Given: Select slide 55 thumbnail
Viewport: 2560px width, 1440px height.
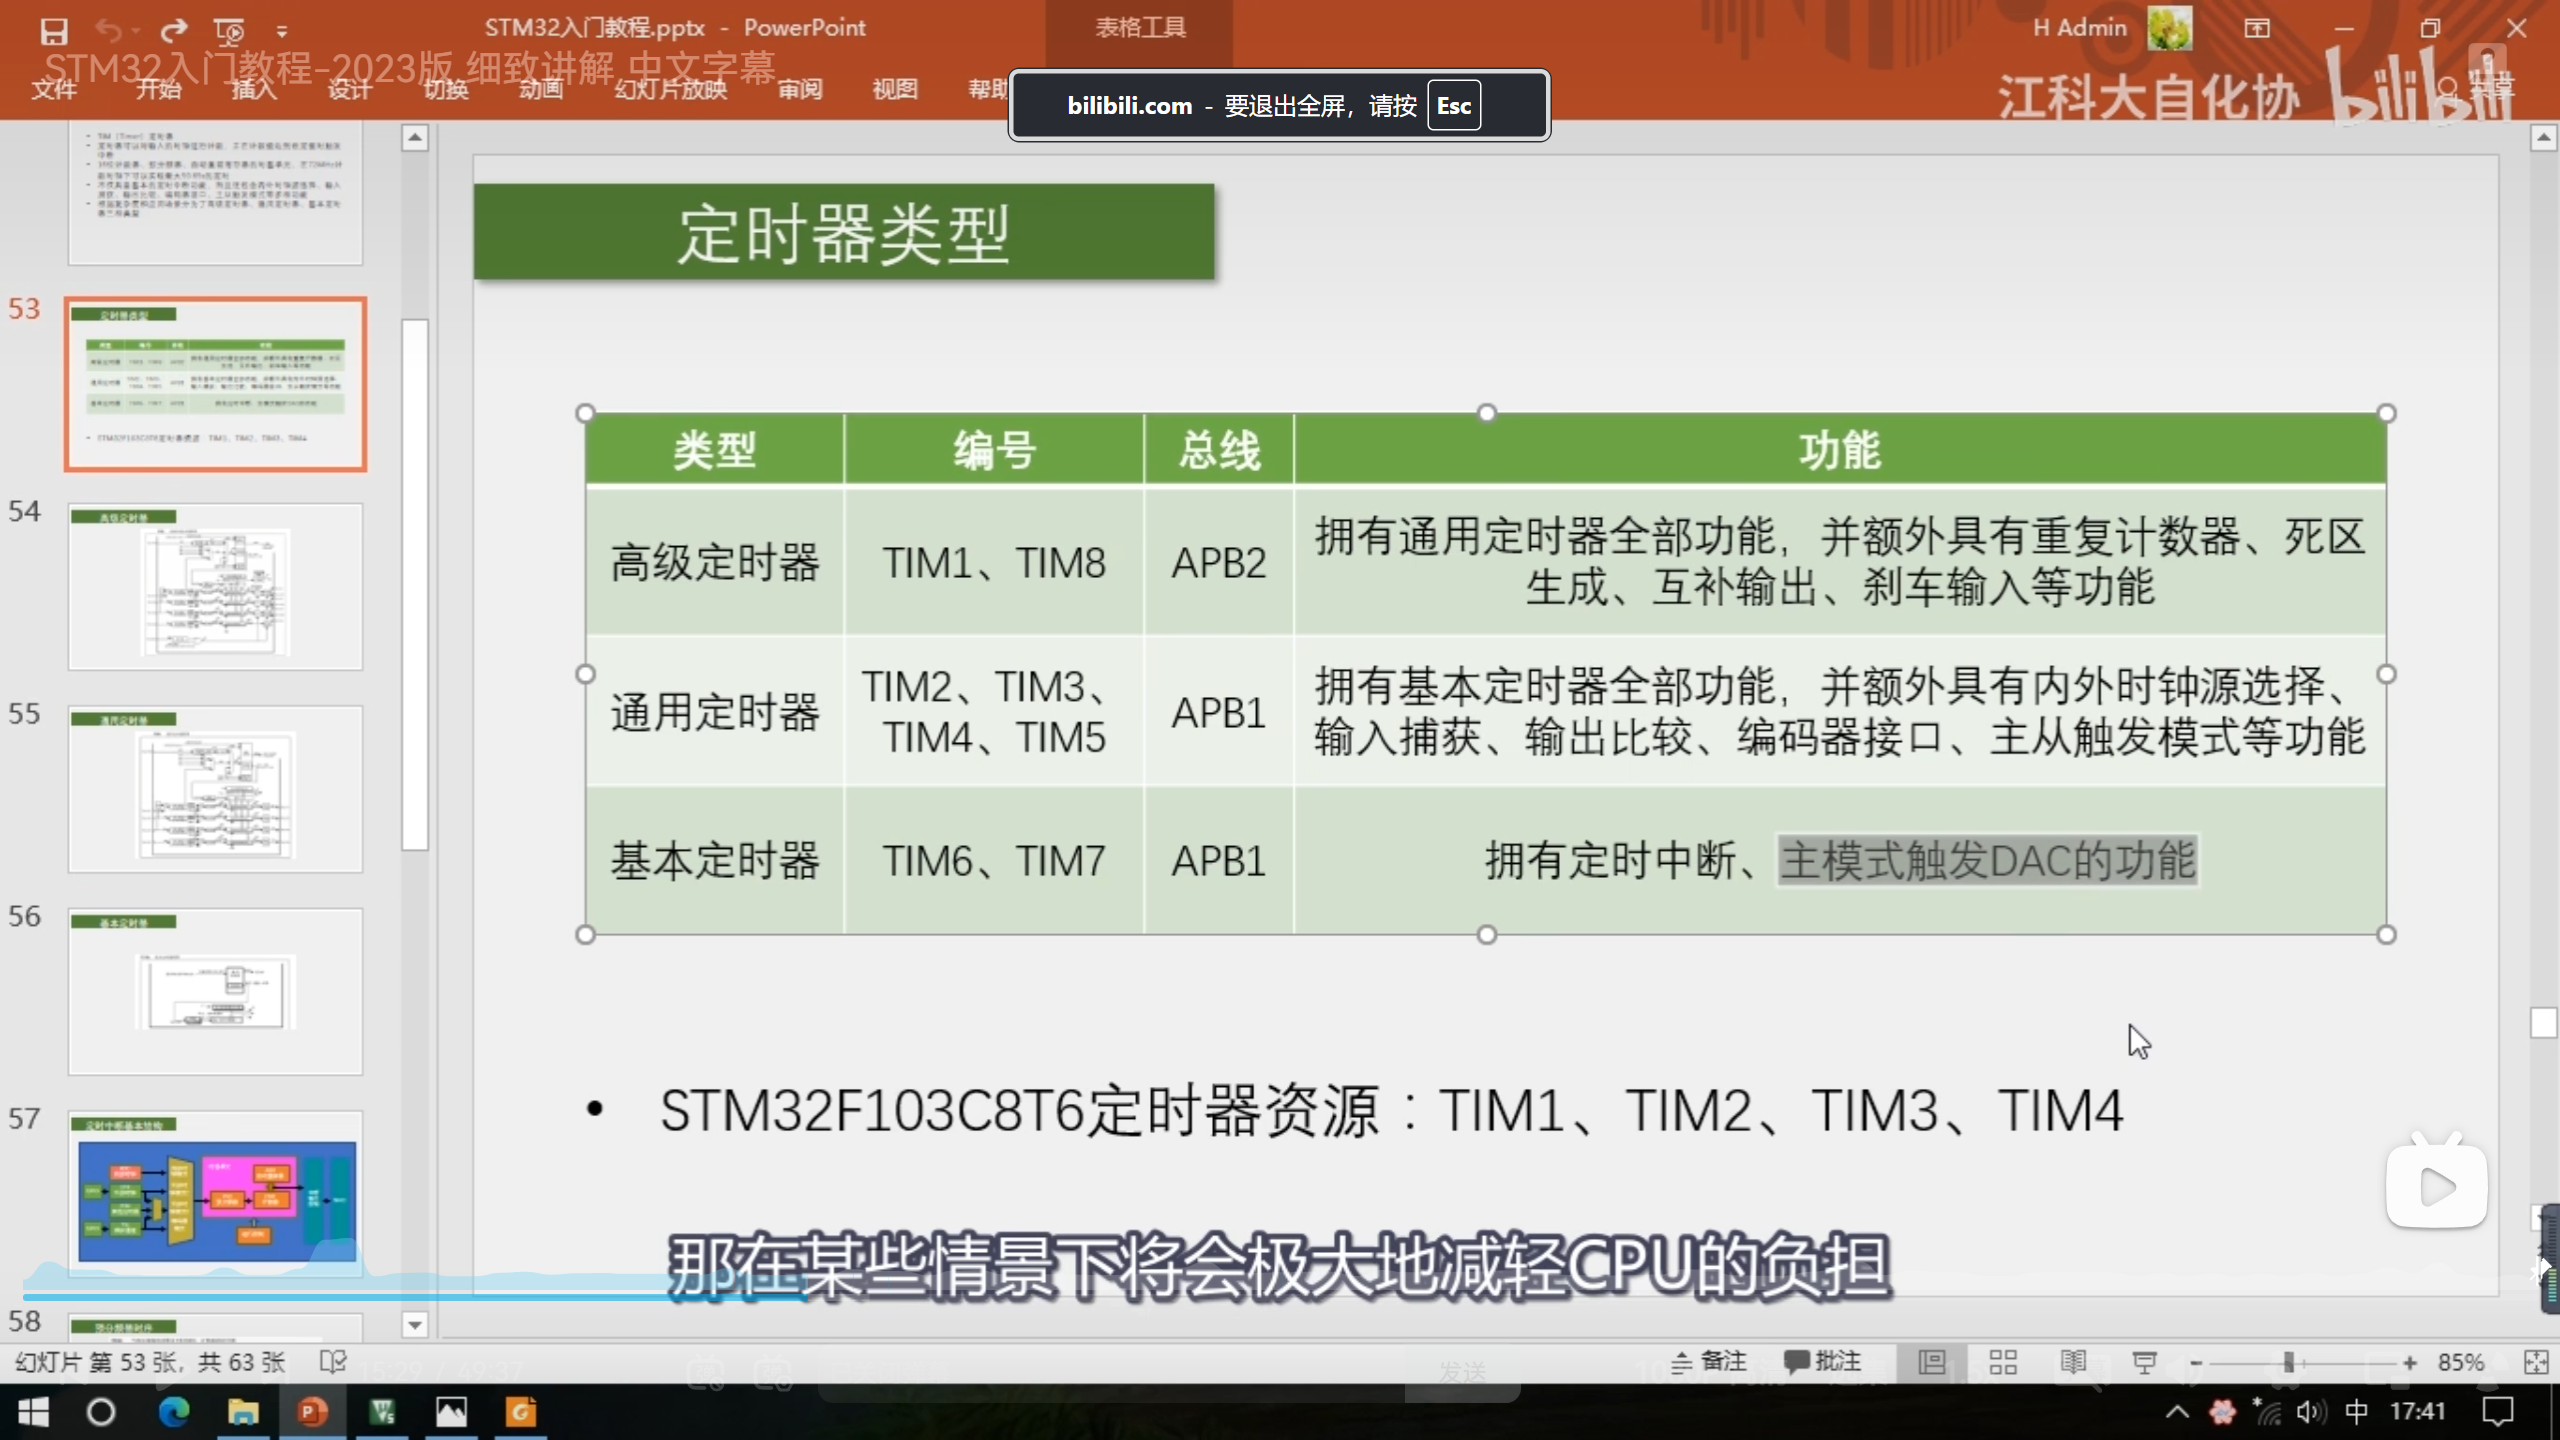Looking at the screenshot, I should (x=215, y=788).
